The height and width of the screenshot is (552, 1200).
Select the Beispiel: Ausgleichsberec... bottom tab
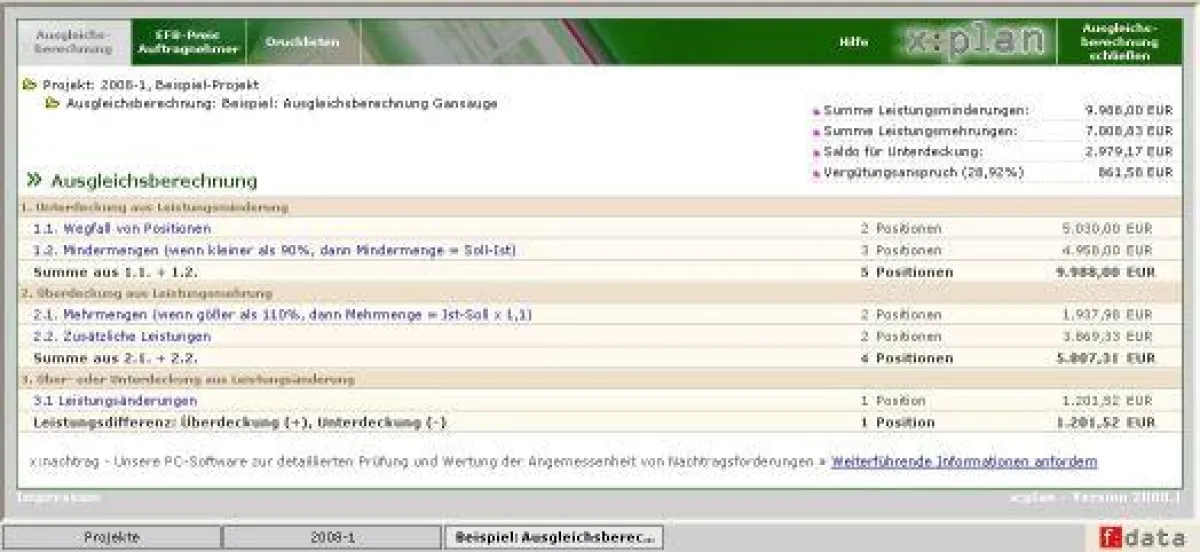coord(554,538)
